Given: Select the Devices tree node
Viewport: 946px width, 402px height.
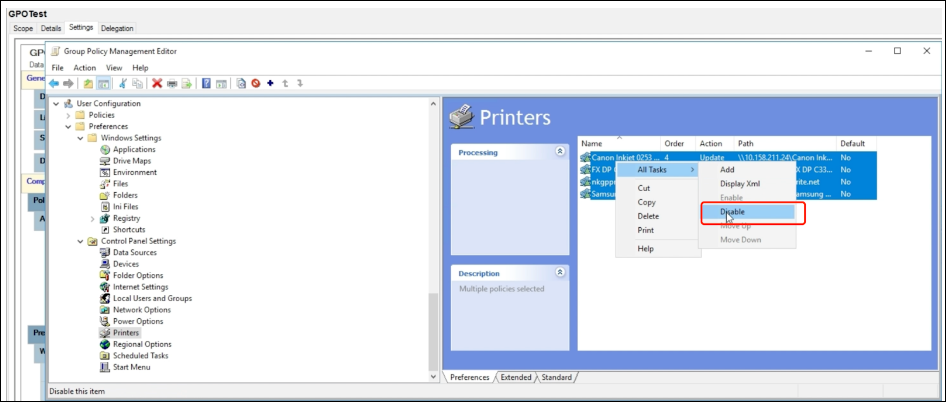Looking at the screenshot, I should (125, 264).
